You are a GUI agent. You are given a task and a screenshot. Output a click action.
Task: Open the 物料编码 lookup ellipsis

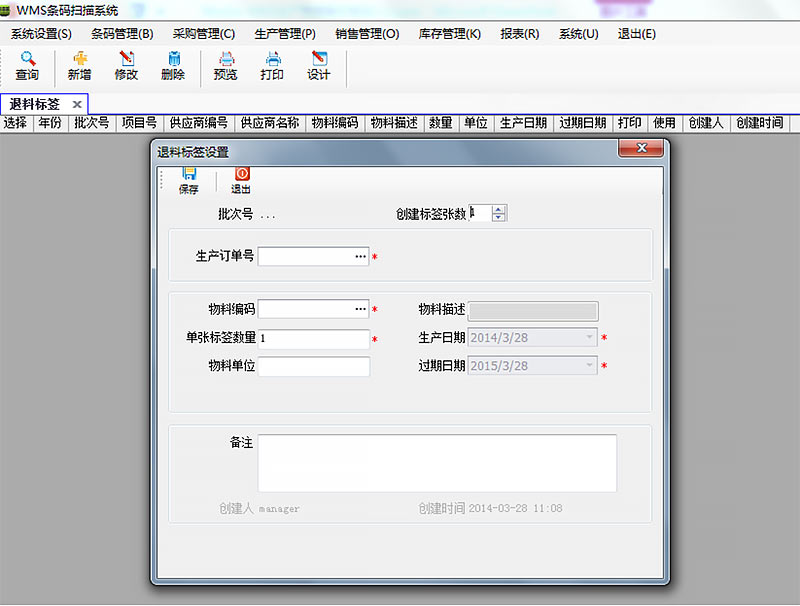(x=360, y=310)
